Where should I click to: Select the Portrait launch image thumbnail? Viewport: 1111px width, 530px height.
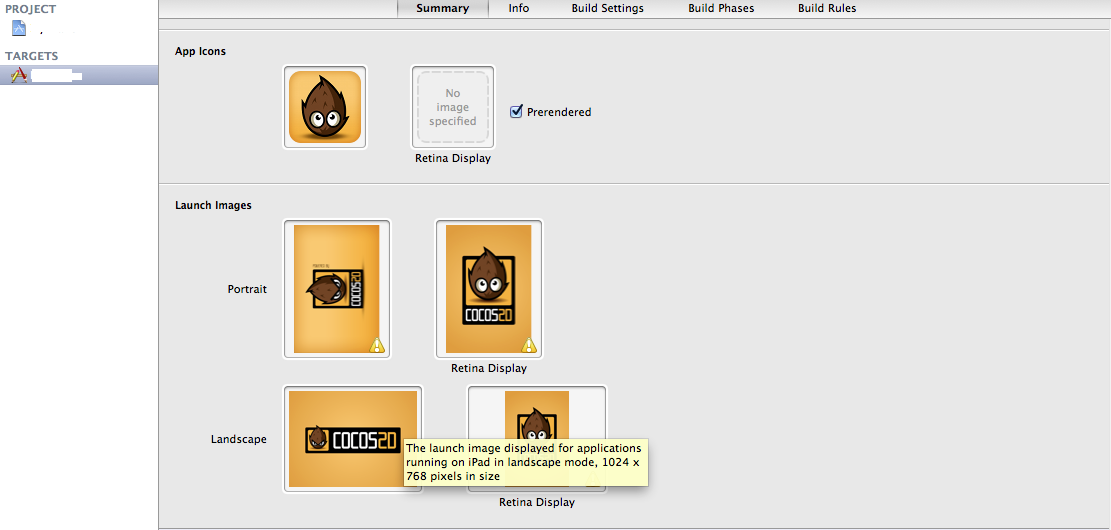pyautogui.click(x=337, y=288)
